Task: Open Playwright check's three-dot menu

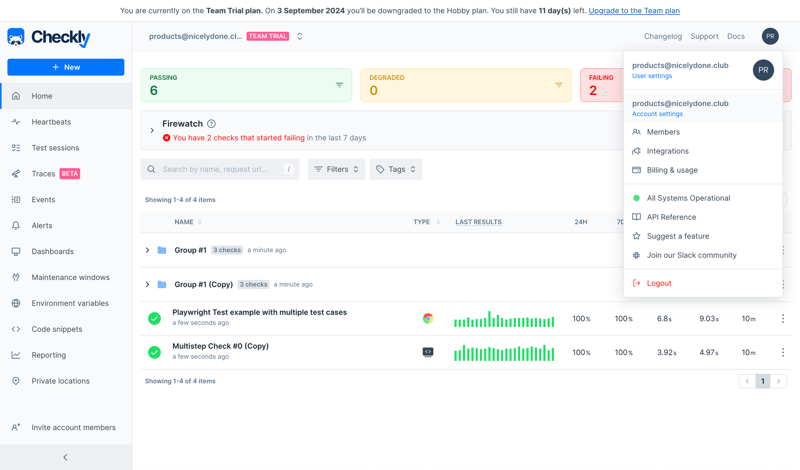Action: point(783,318)
